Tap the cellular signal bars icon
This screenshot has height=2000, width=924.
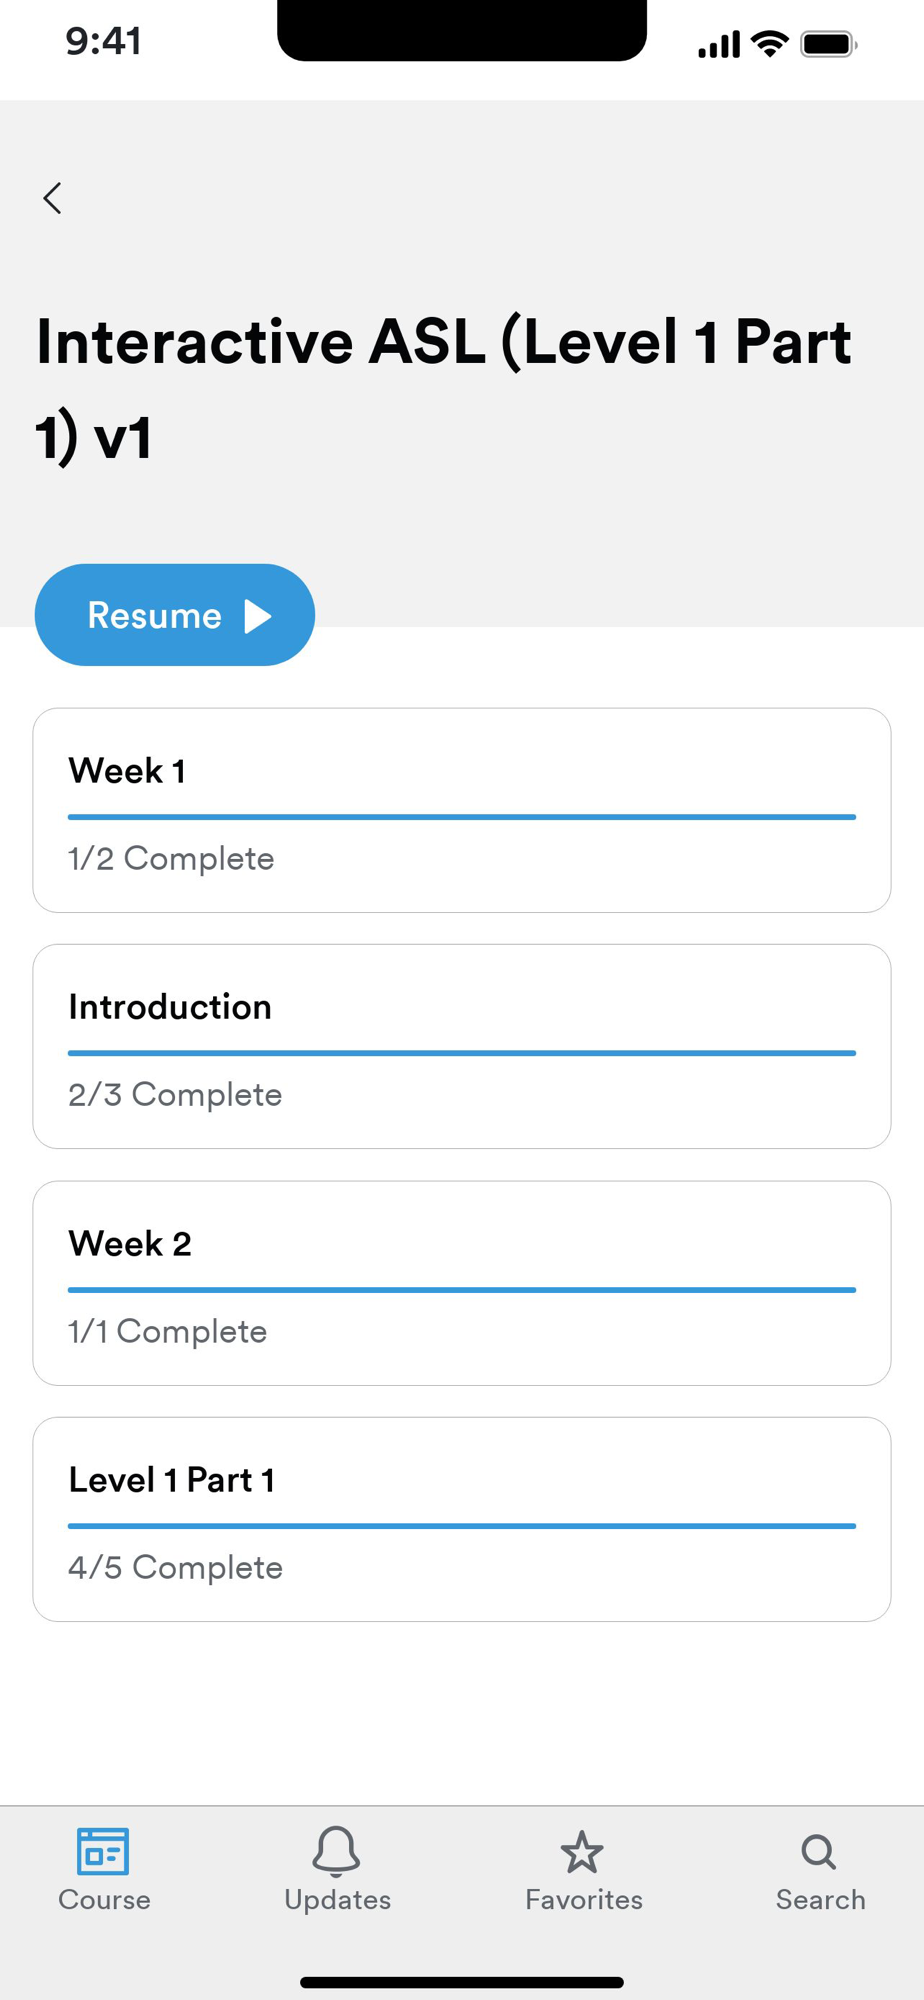coord(719,45)
